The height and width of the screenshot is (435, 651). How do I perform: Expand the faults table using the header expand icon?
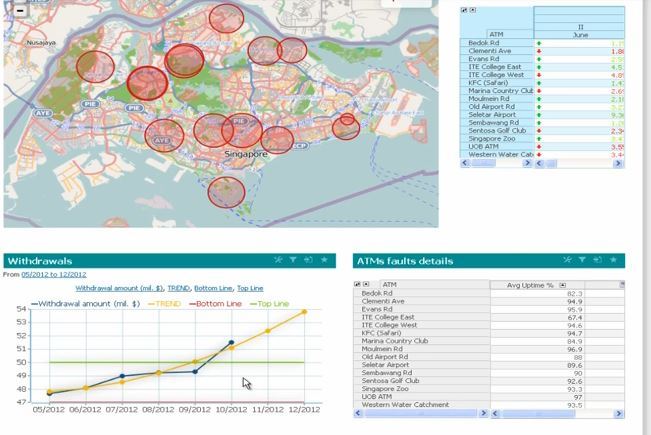point(366,285)
